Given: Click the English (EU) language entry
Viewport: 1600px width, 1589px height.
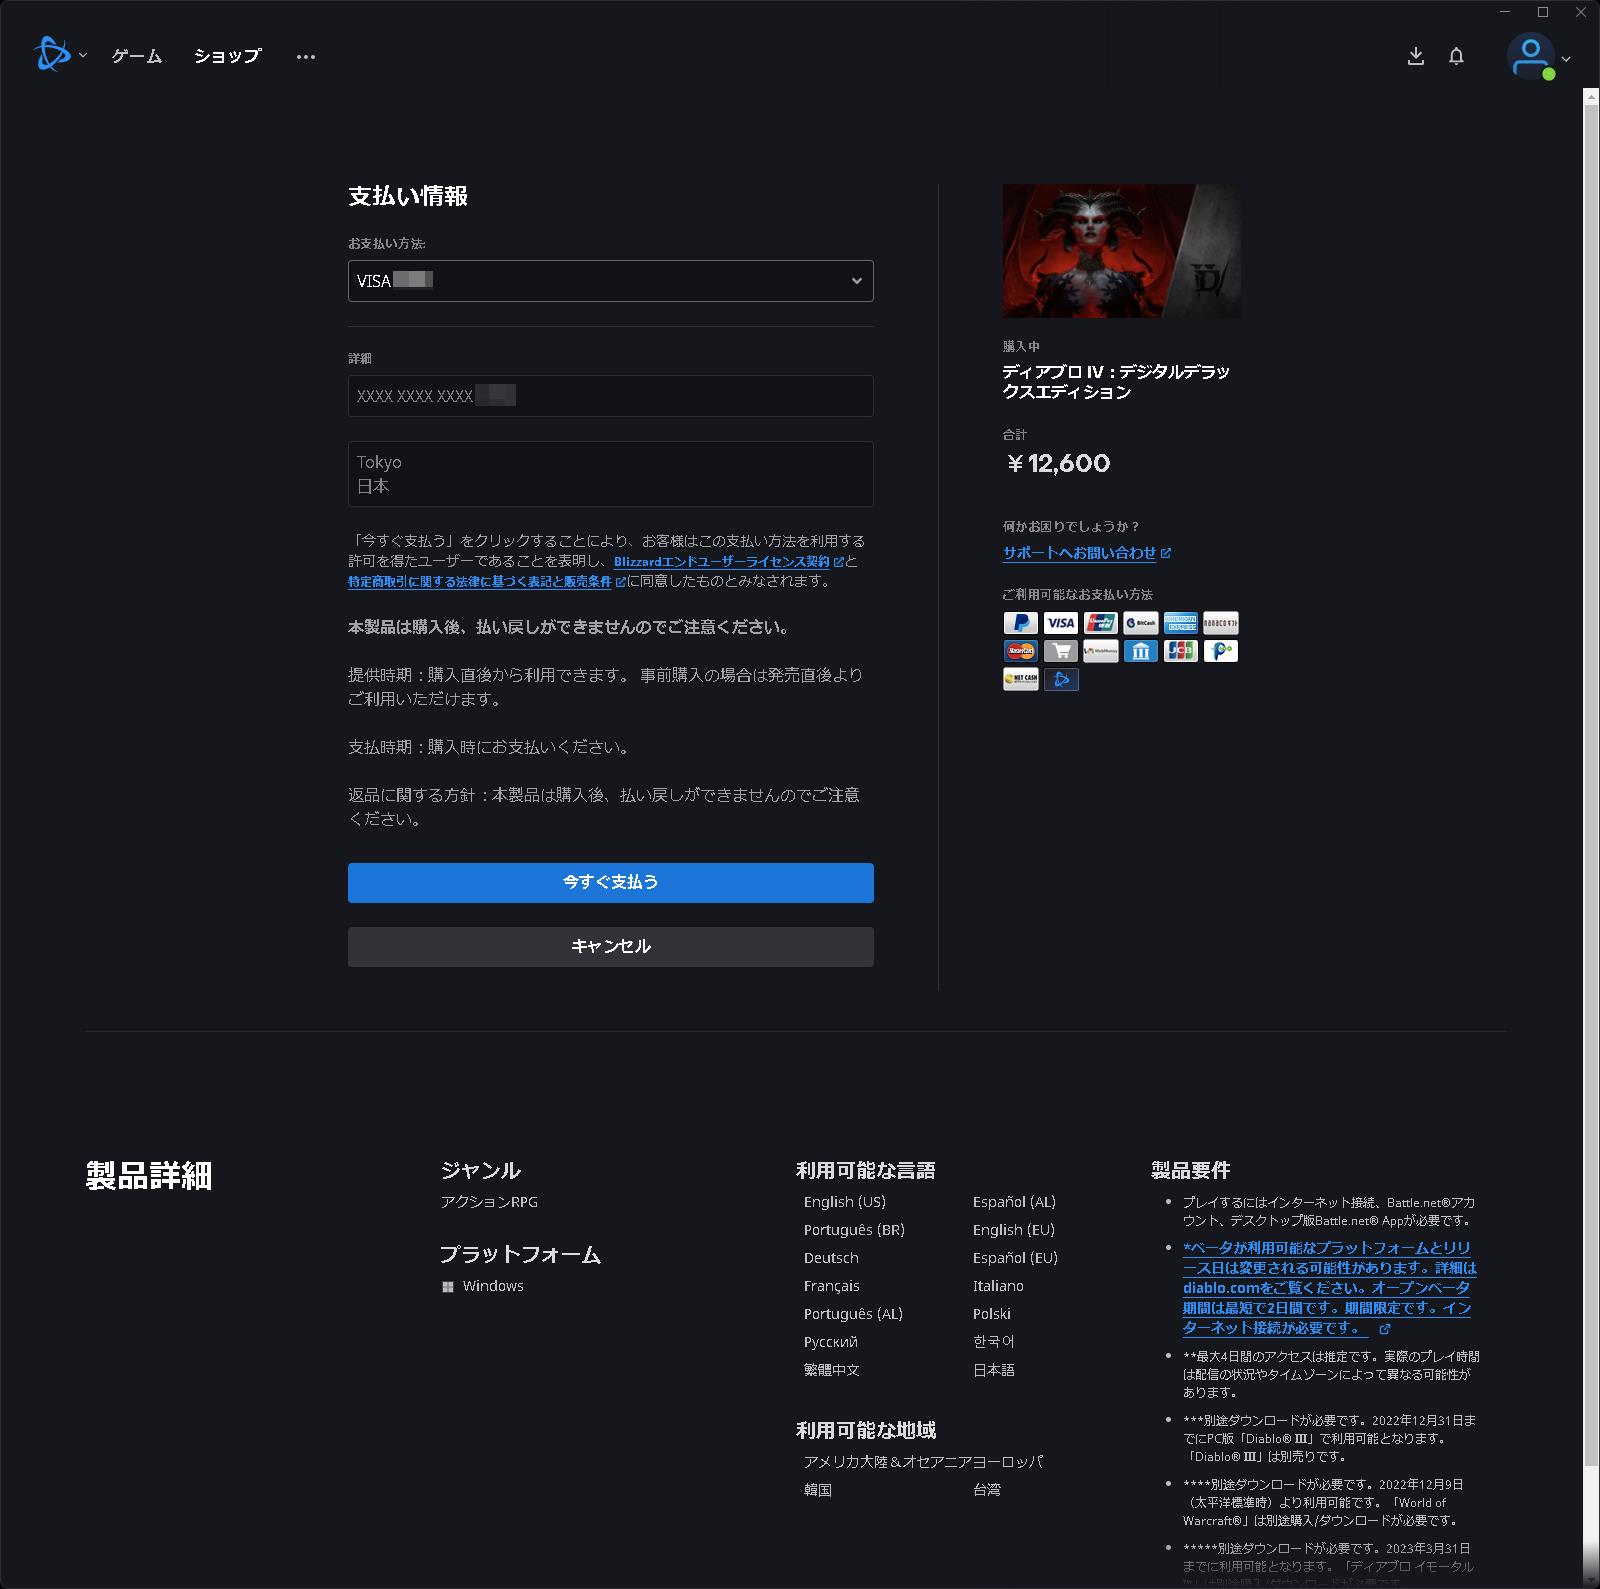Looking at the screenshot, I should click(x=1014, y=1230).
